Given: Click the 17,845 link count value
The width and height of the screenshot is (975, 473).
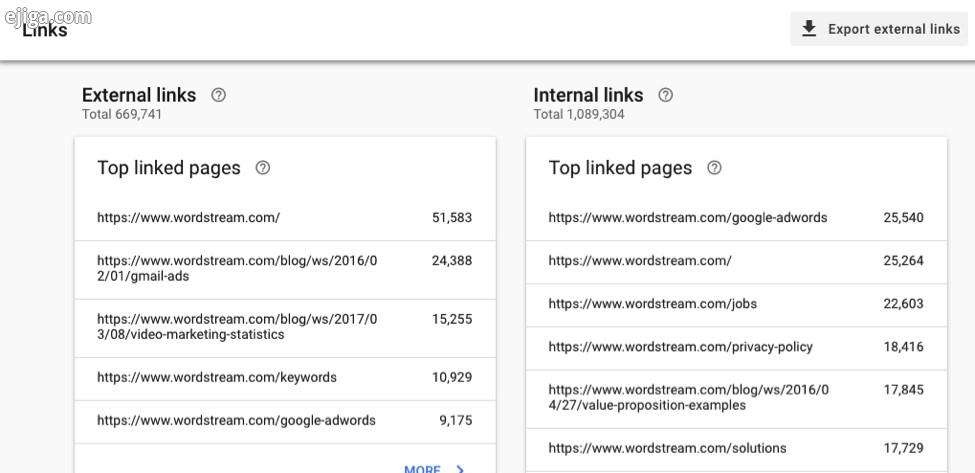Looking at the screenshot, I should point(903,390).
